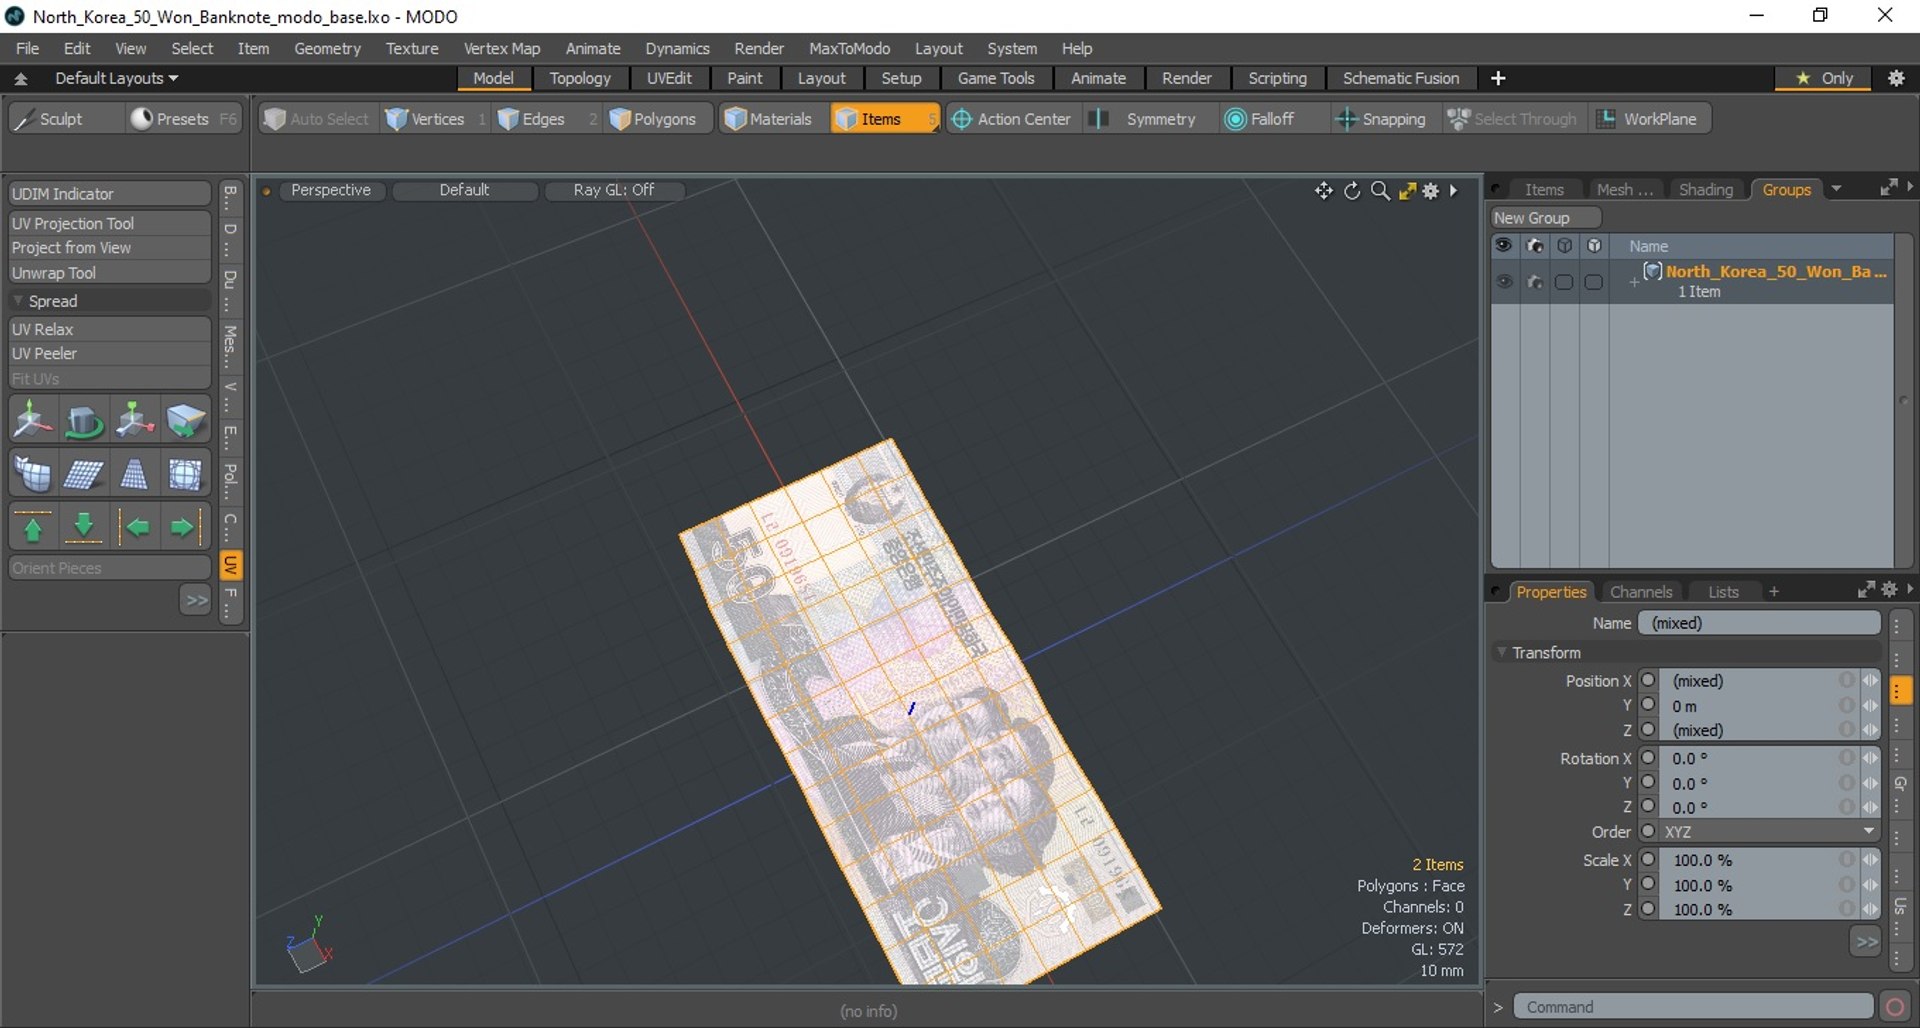Screen dimensions: 1920x1028
Task: Click UV Relax button
Action: pyautogui.click(x=110, y=329)
